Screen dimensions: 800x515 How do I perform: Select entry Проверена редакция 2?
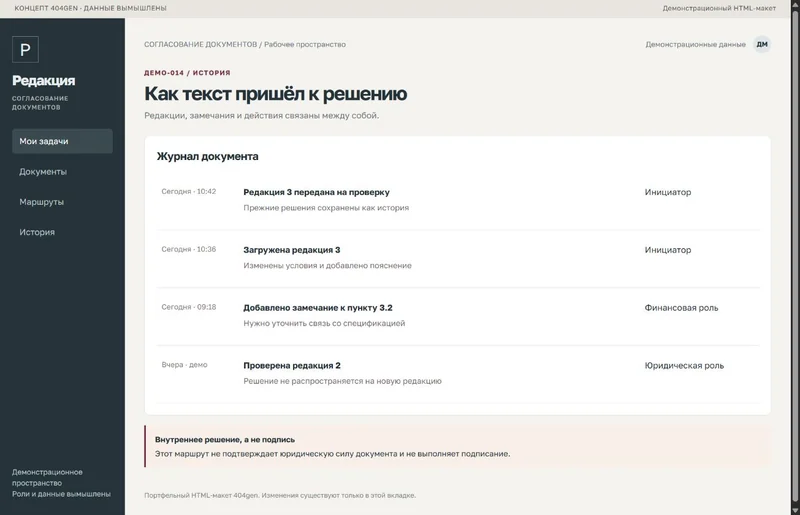pos(292,365)
